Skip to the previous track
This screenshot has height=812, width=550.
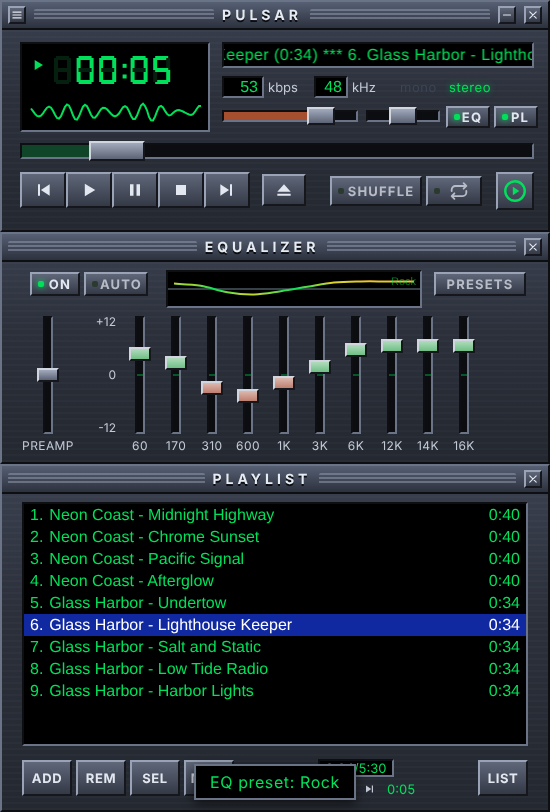(x=43, y=190)
